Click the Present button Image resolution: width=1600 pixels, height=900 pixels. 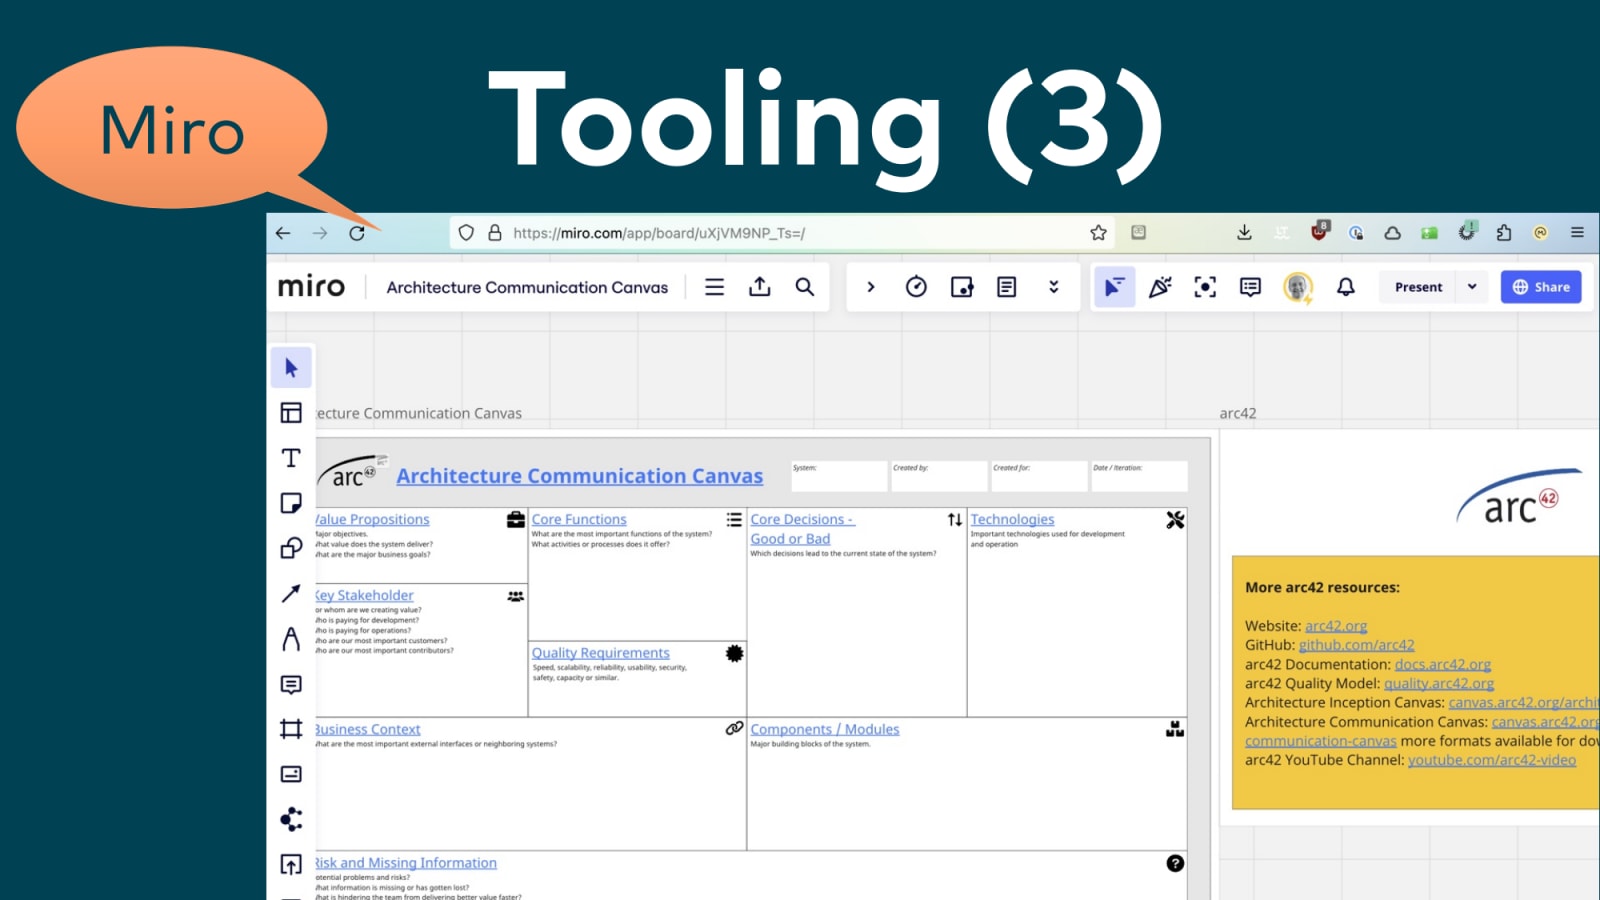(x=1418, y=287)
